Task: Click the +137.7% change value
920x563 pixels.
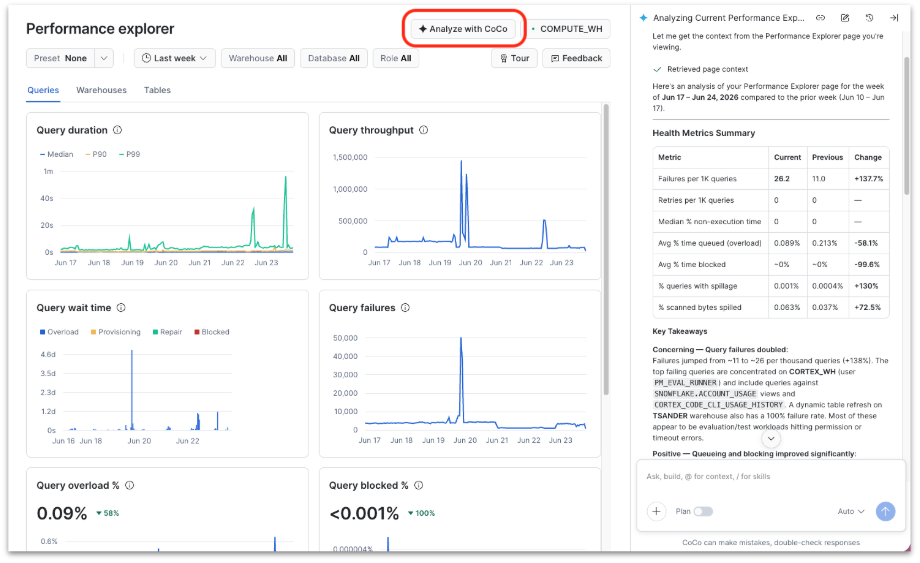Action: (868, 178)
